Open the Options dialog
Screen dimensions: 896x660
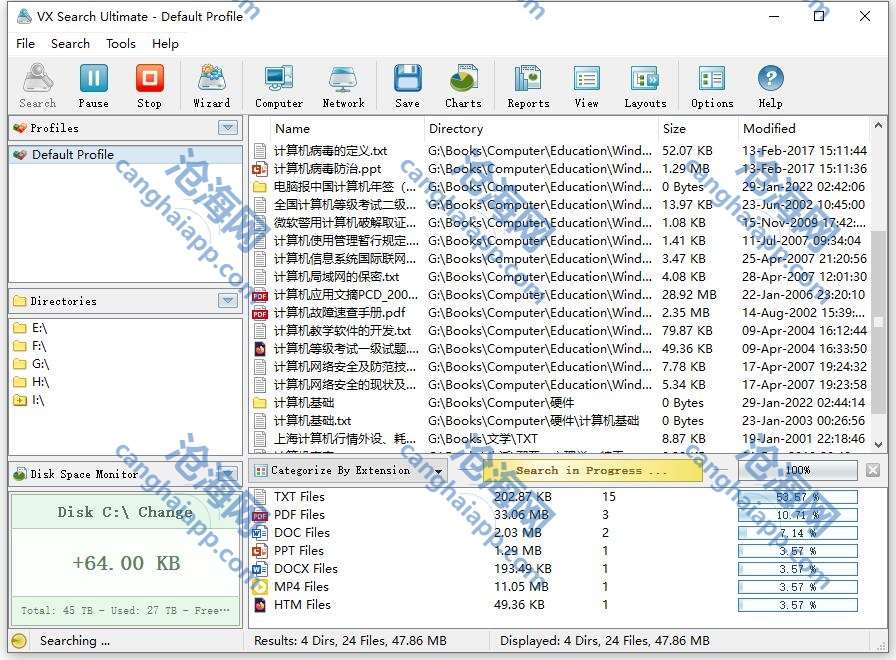712,85
